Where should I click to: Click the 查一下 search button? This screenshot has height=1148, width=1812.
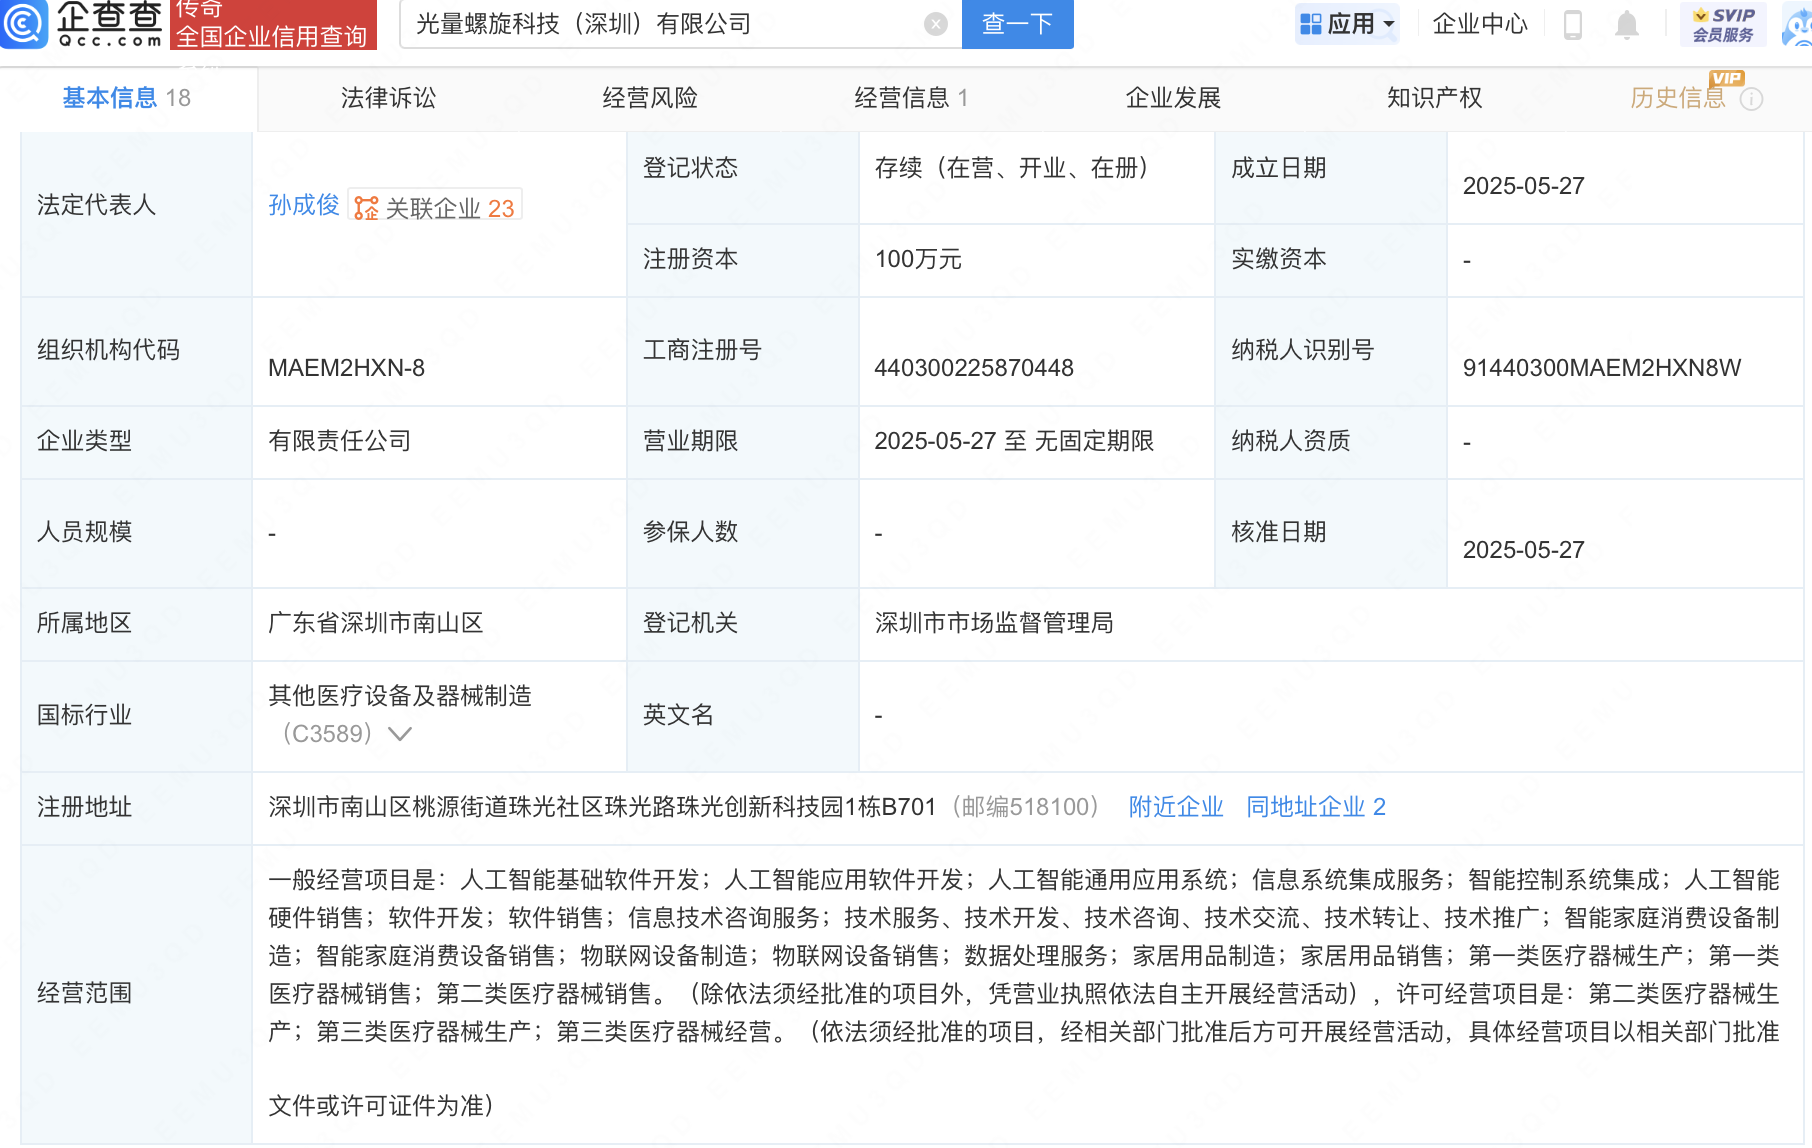[1017, 24]
